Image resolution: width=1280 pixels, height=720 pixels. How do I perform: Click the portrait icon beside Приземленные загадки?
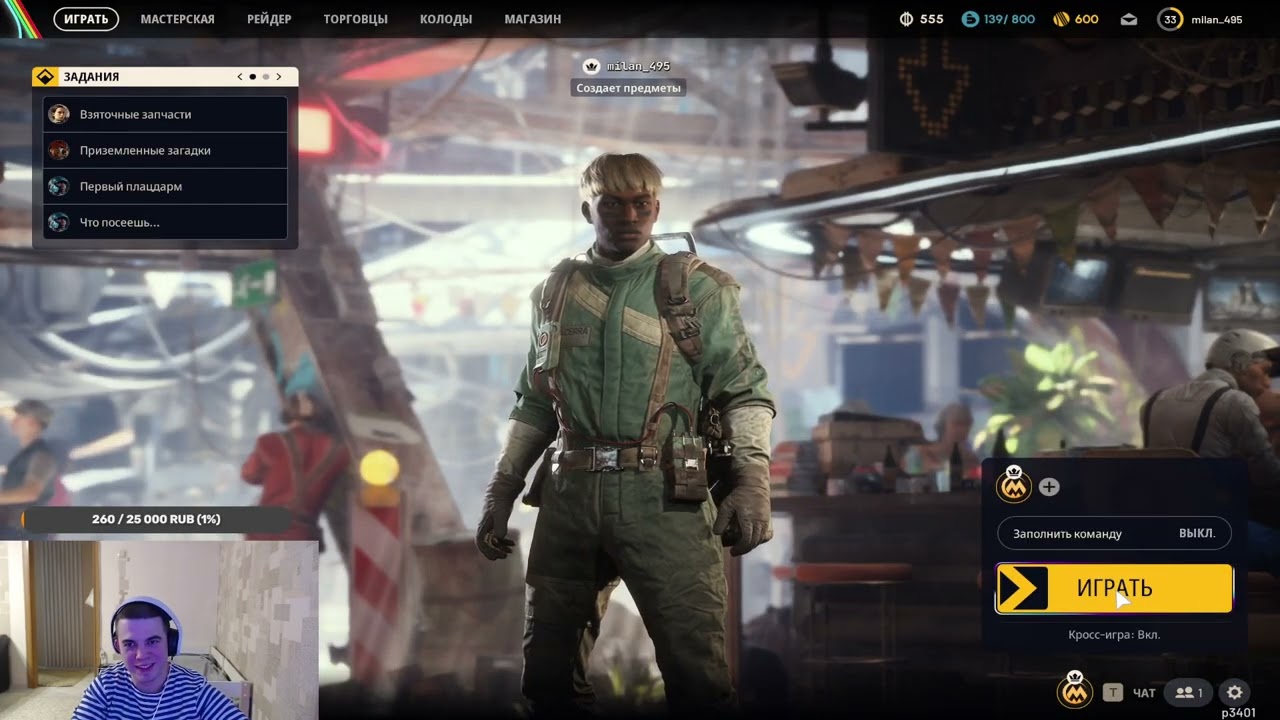59,150
